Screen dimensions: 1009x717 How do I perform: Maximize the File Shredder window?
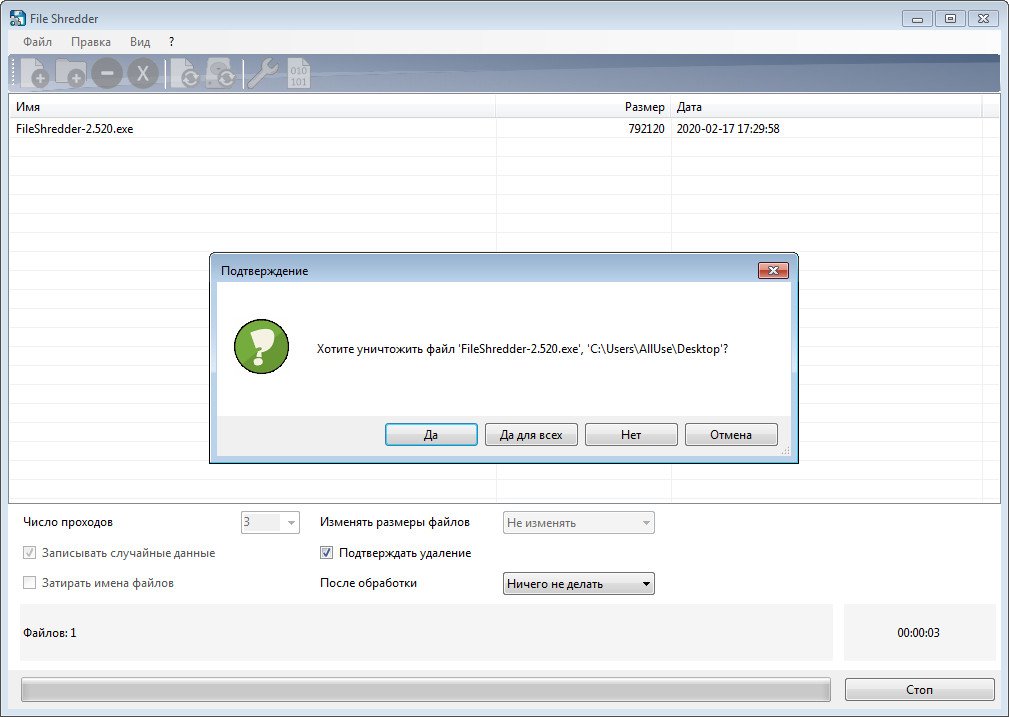point(950,19)
